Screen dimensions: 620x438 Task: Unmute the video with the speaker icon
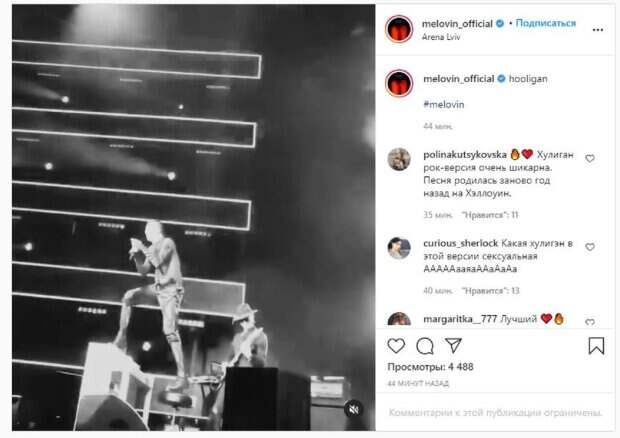354,409
